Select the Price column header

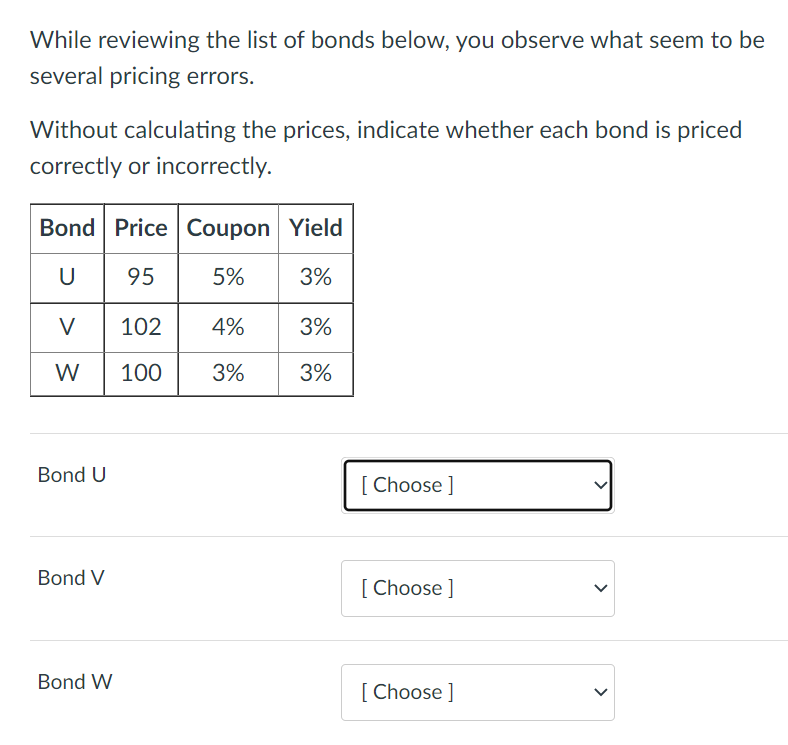141,228
